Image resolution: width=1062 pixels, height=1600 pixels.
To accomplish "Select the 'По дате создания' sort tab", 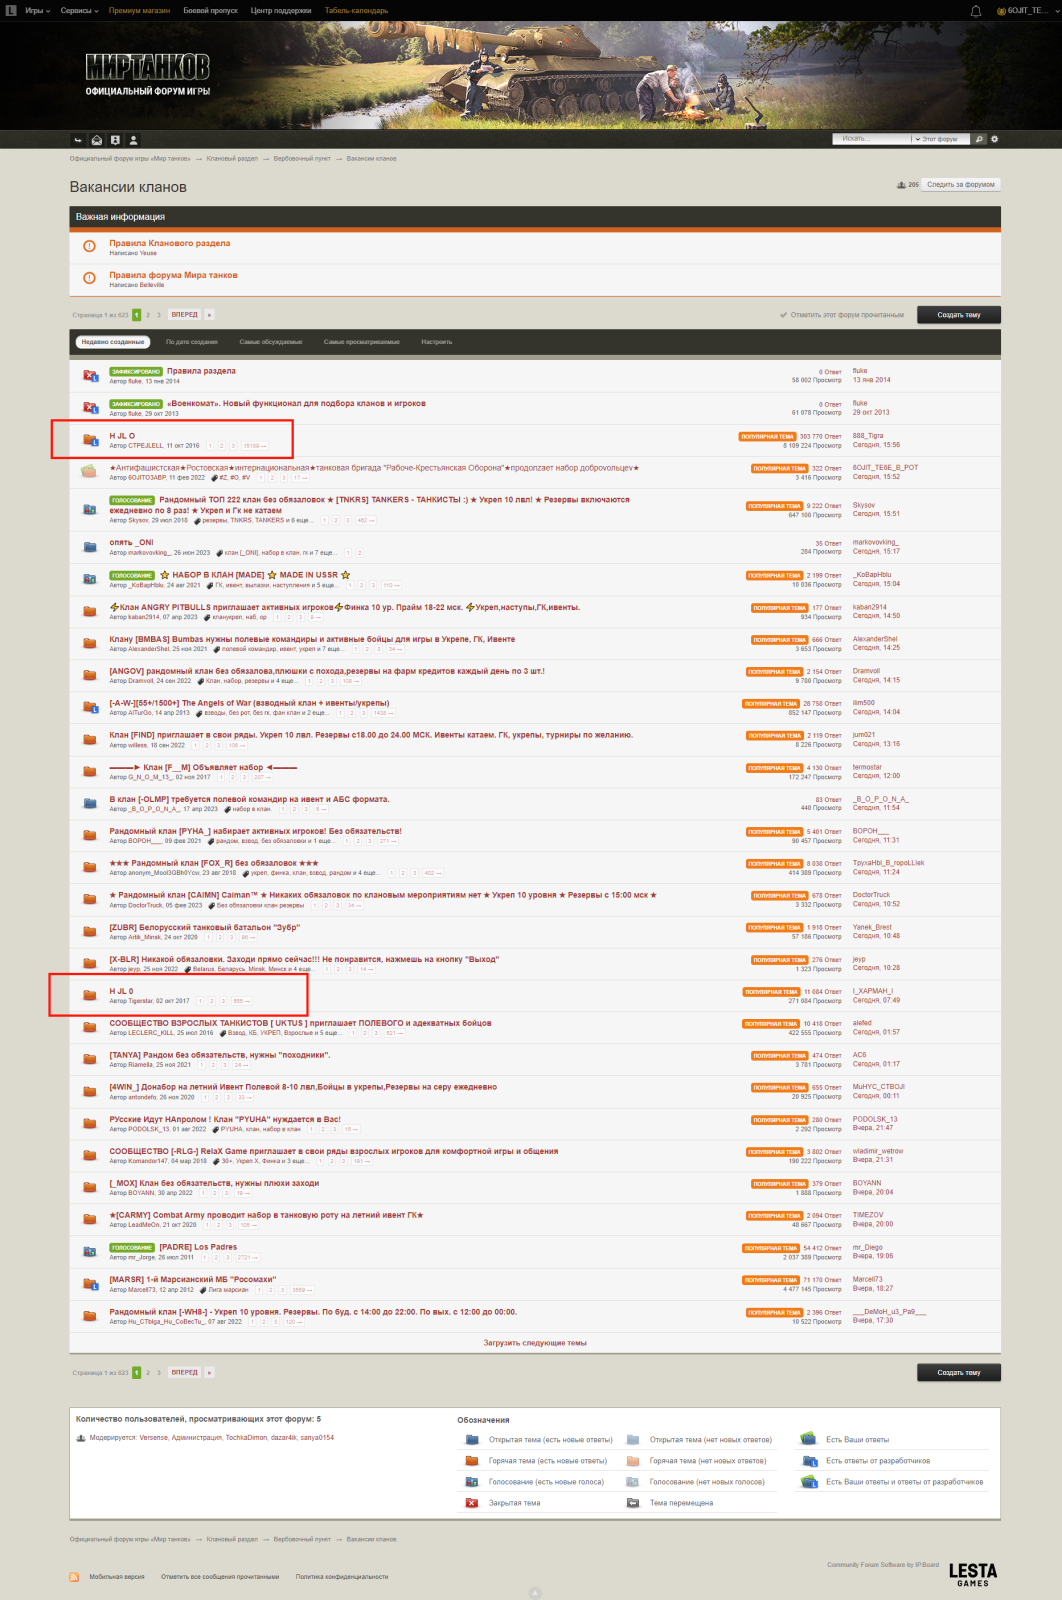I will pyautogui.click(x=192, y=342).
